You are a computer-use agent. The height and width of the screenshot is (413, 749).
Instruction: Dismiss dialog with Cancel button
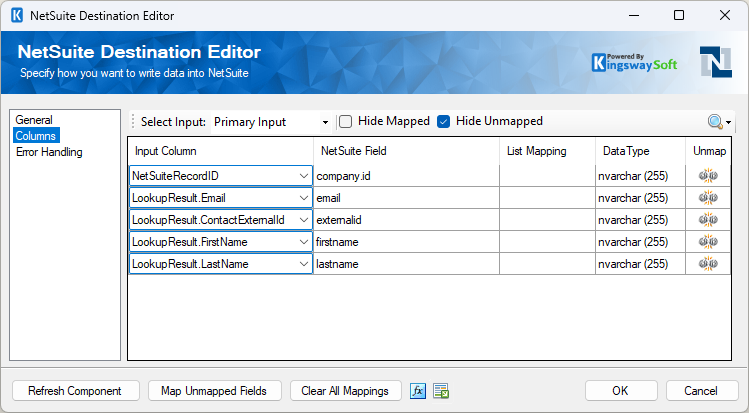[701, 391]
